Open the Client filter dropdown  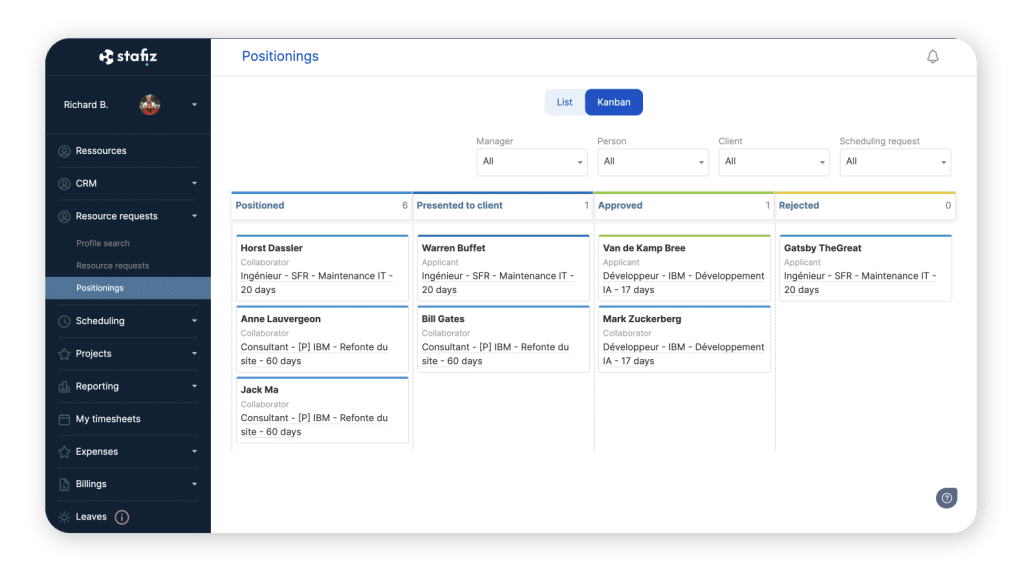point(774,162)
